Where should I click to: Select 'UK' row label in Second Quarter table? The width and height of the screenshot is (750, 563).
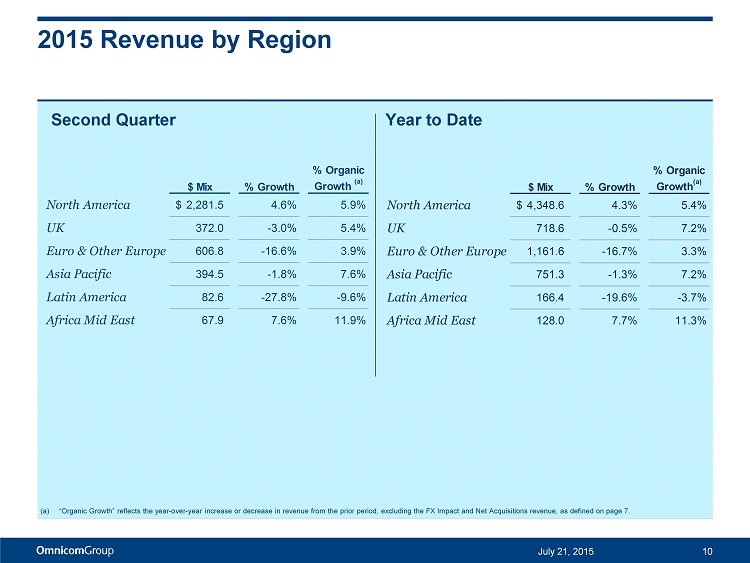point(55,228)
